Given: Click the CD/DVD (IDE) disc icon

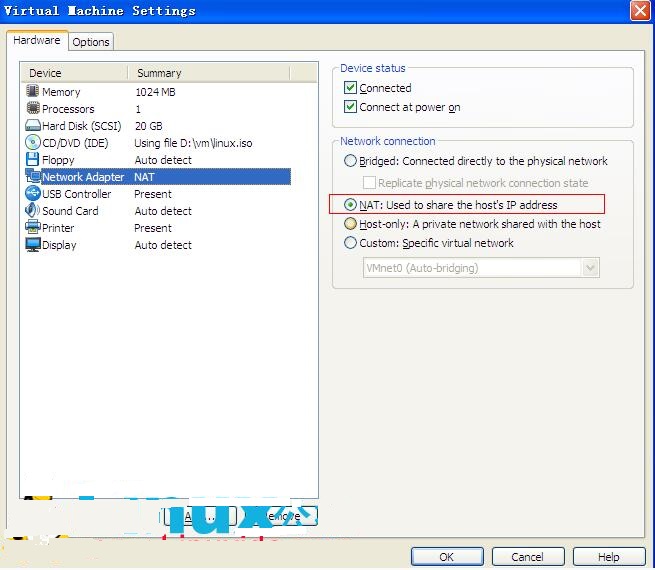Looking at the screenshot, I should tap(32, 142).
